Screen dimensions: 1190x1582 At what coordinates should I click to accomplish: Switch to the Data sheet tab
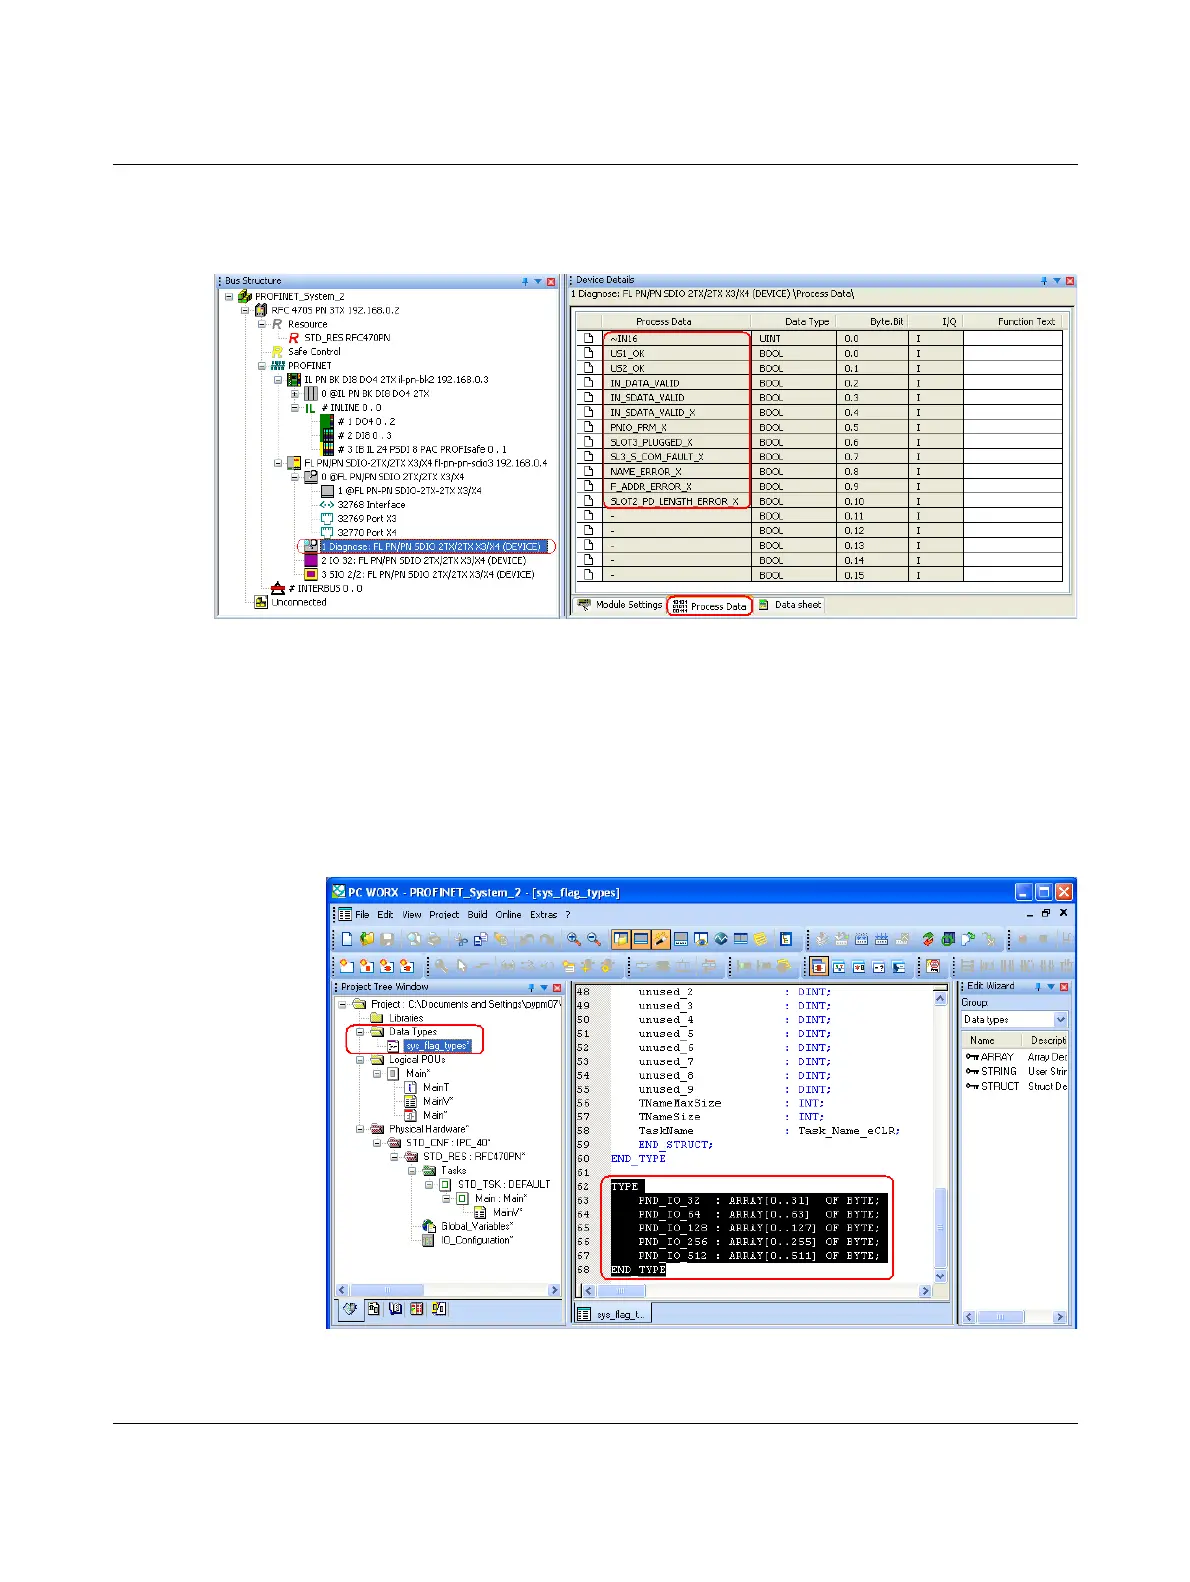790,605
